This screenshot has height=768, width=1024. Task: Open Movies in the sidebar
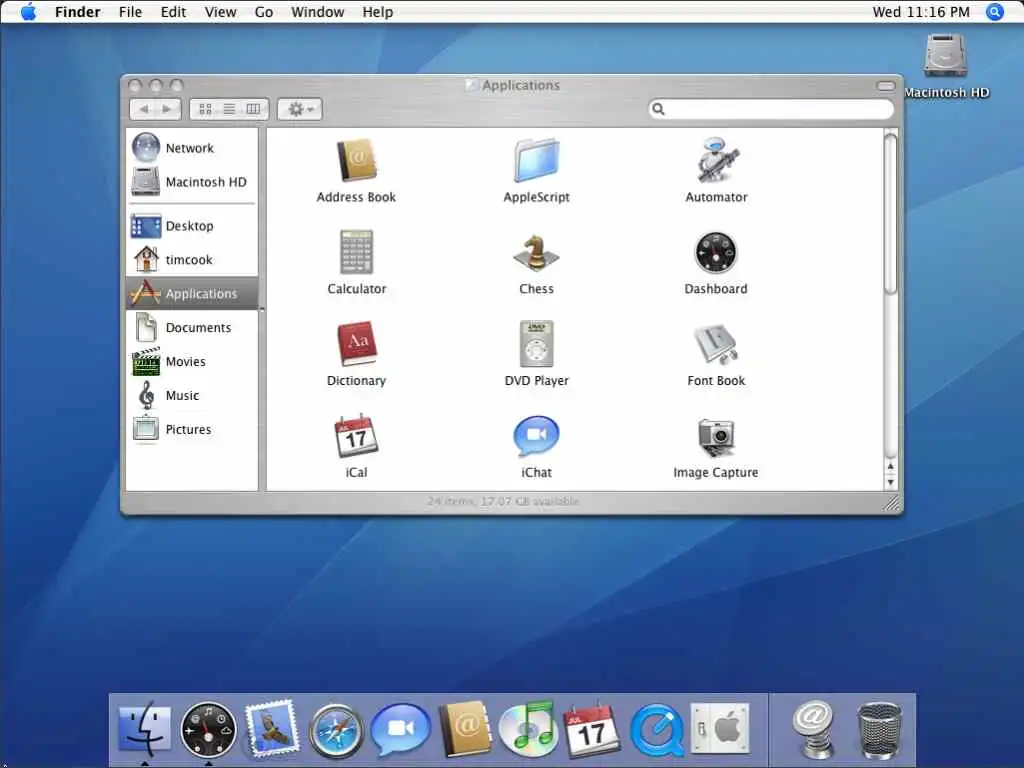click(192, 362)
